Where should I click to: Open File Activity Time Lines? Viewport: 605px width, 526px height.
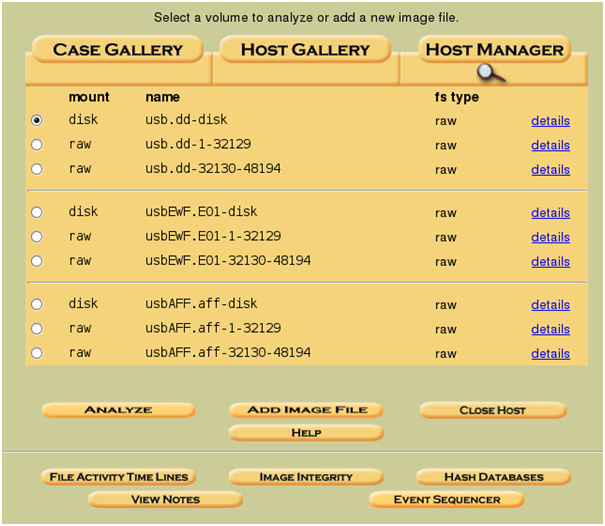pyautogui.click(x=118, y=477)
